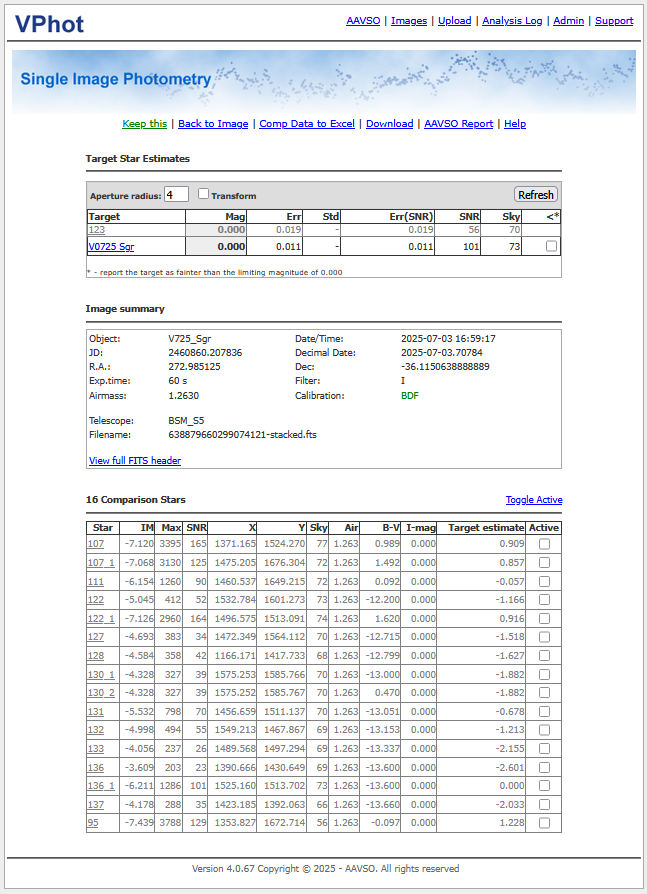The image size is (647, 894).
Task: Open the Admin page
Action: point(568,21)
